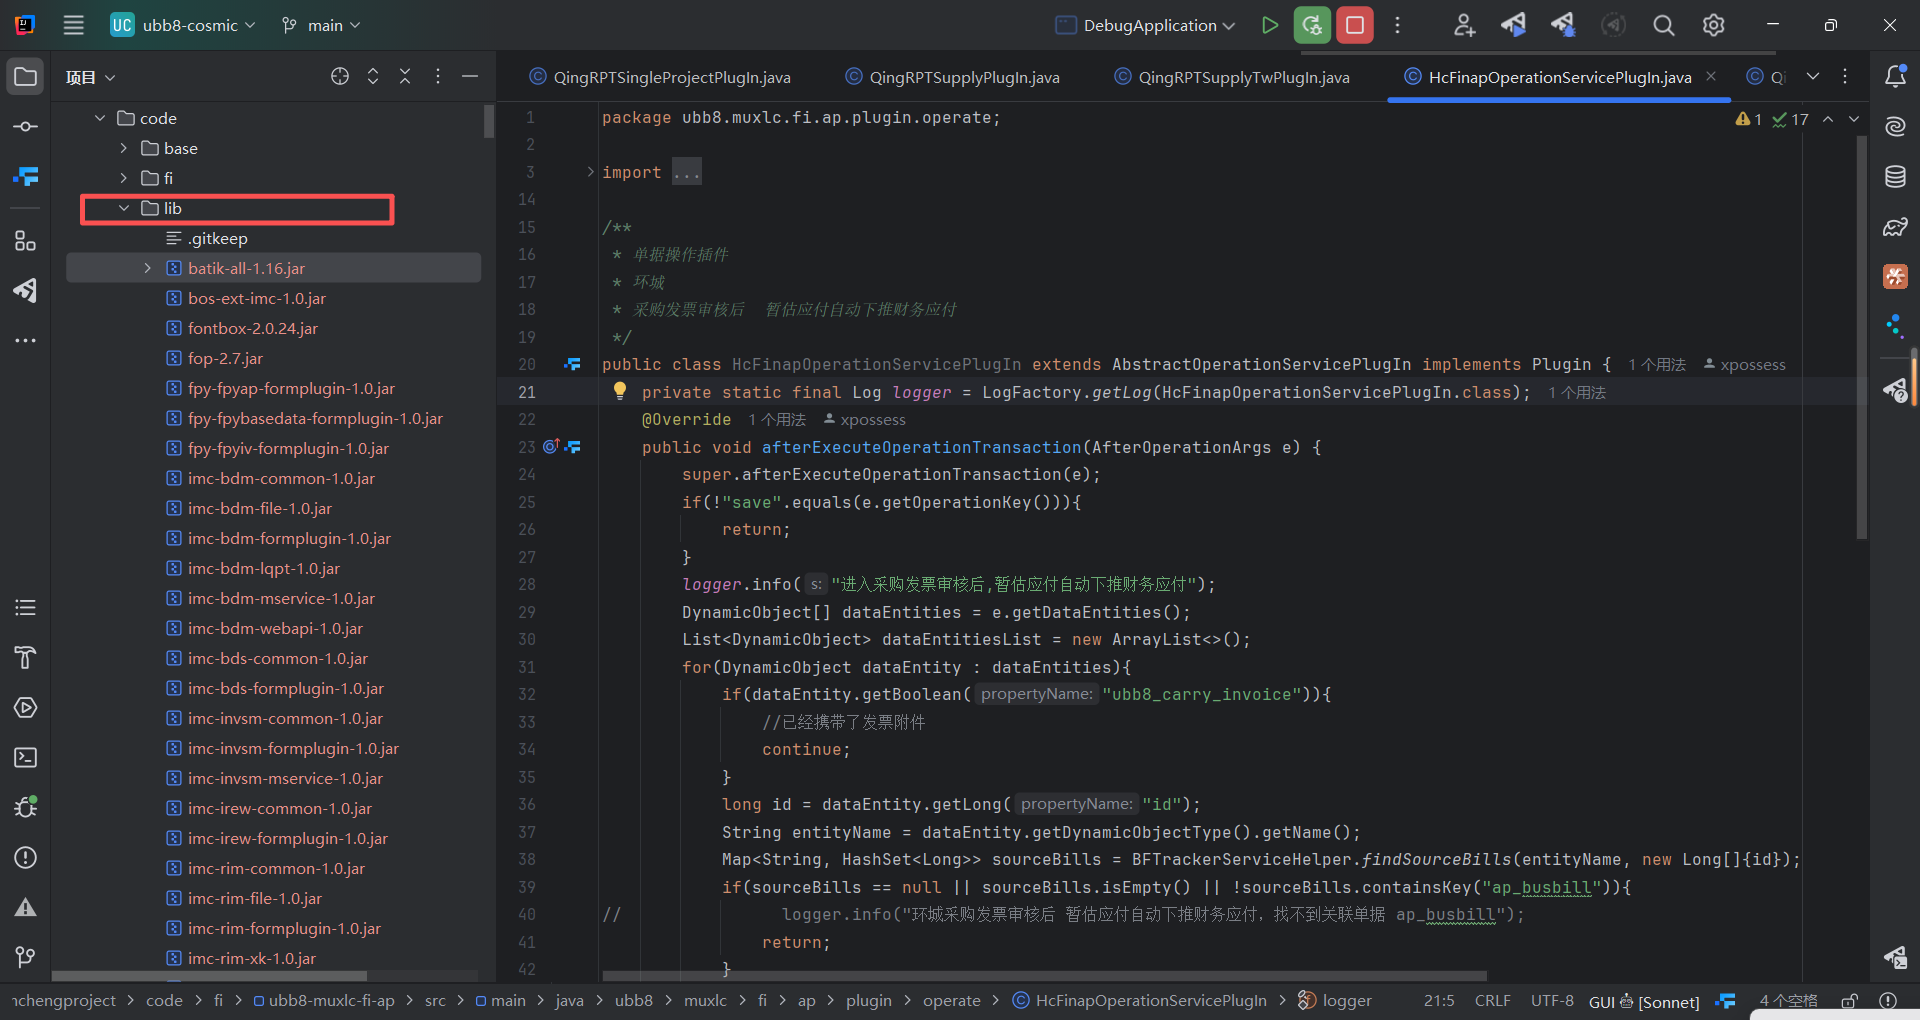Image resolution: width=1920 pixels, height=1020 pixels.
Task: Click editor vertical scrollbar
Action: [x=1862, y=336]
